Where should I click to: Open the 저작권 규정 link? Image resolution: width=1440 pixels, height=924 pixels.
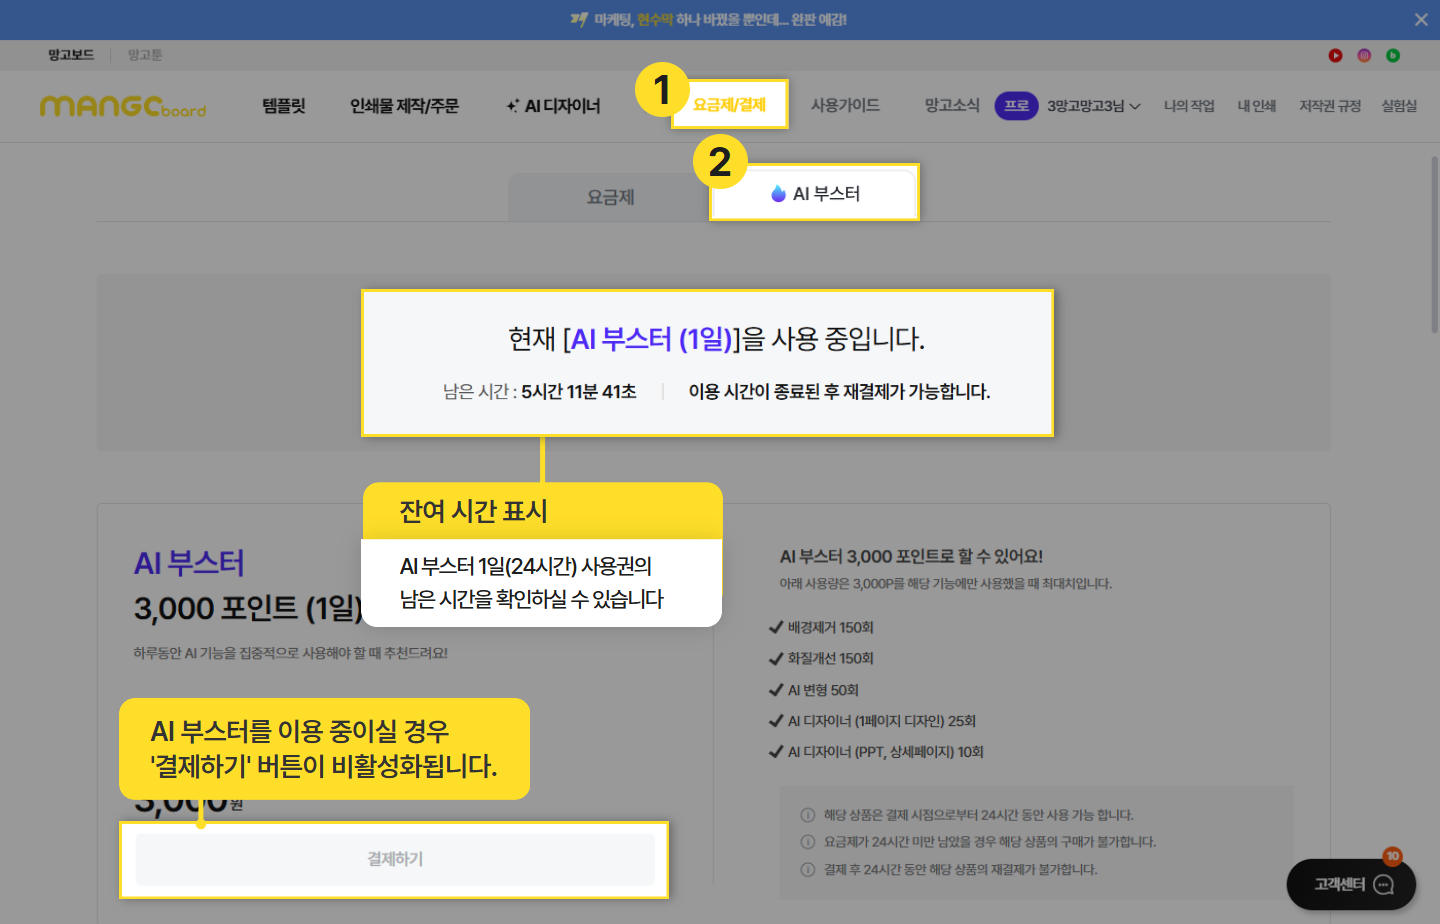click(1330, 106)
